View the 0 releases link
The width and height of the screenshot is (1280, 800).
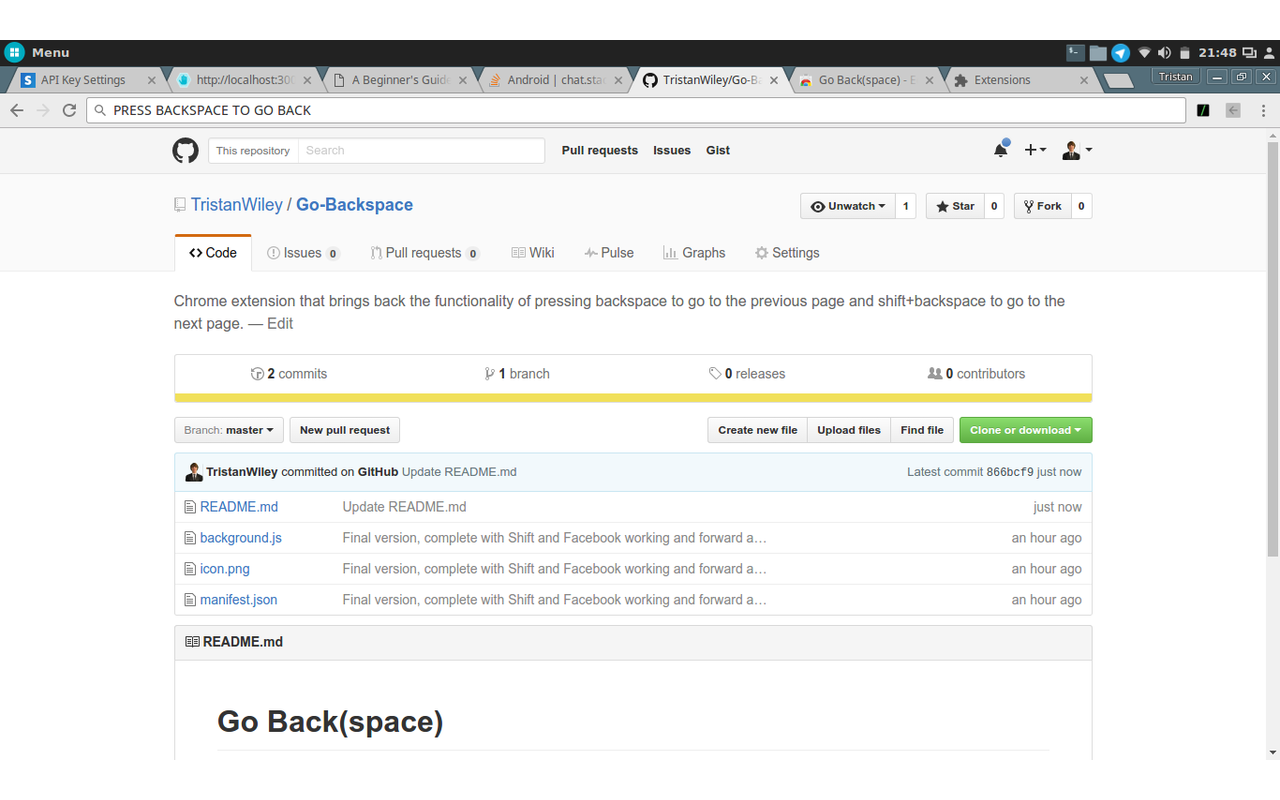747,374
